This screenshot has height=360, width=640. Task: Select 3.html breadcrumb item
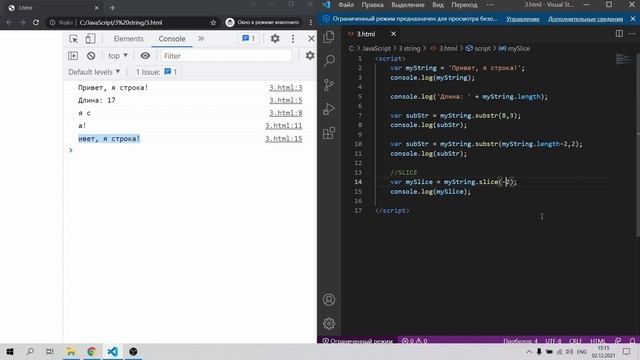coord(444,49)
